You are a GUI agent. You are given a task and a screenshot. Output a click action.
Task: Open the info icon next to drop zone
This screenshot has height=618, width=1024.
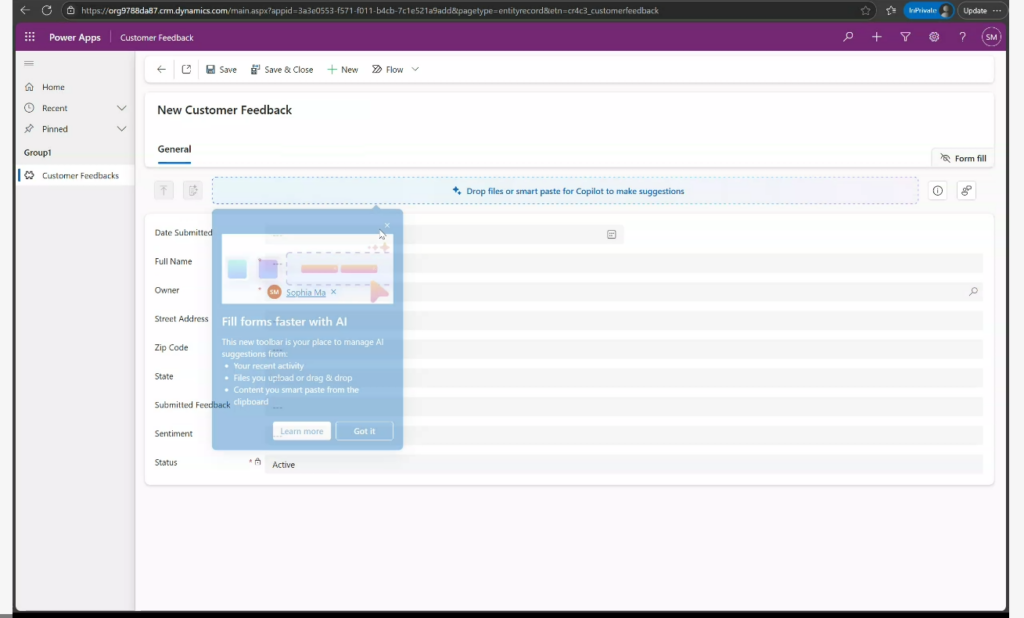938,191
